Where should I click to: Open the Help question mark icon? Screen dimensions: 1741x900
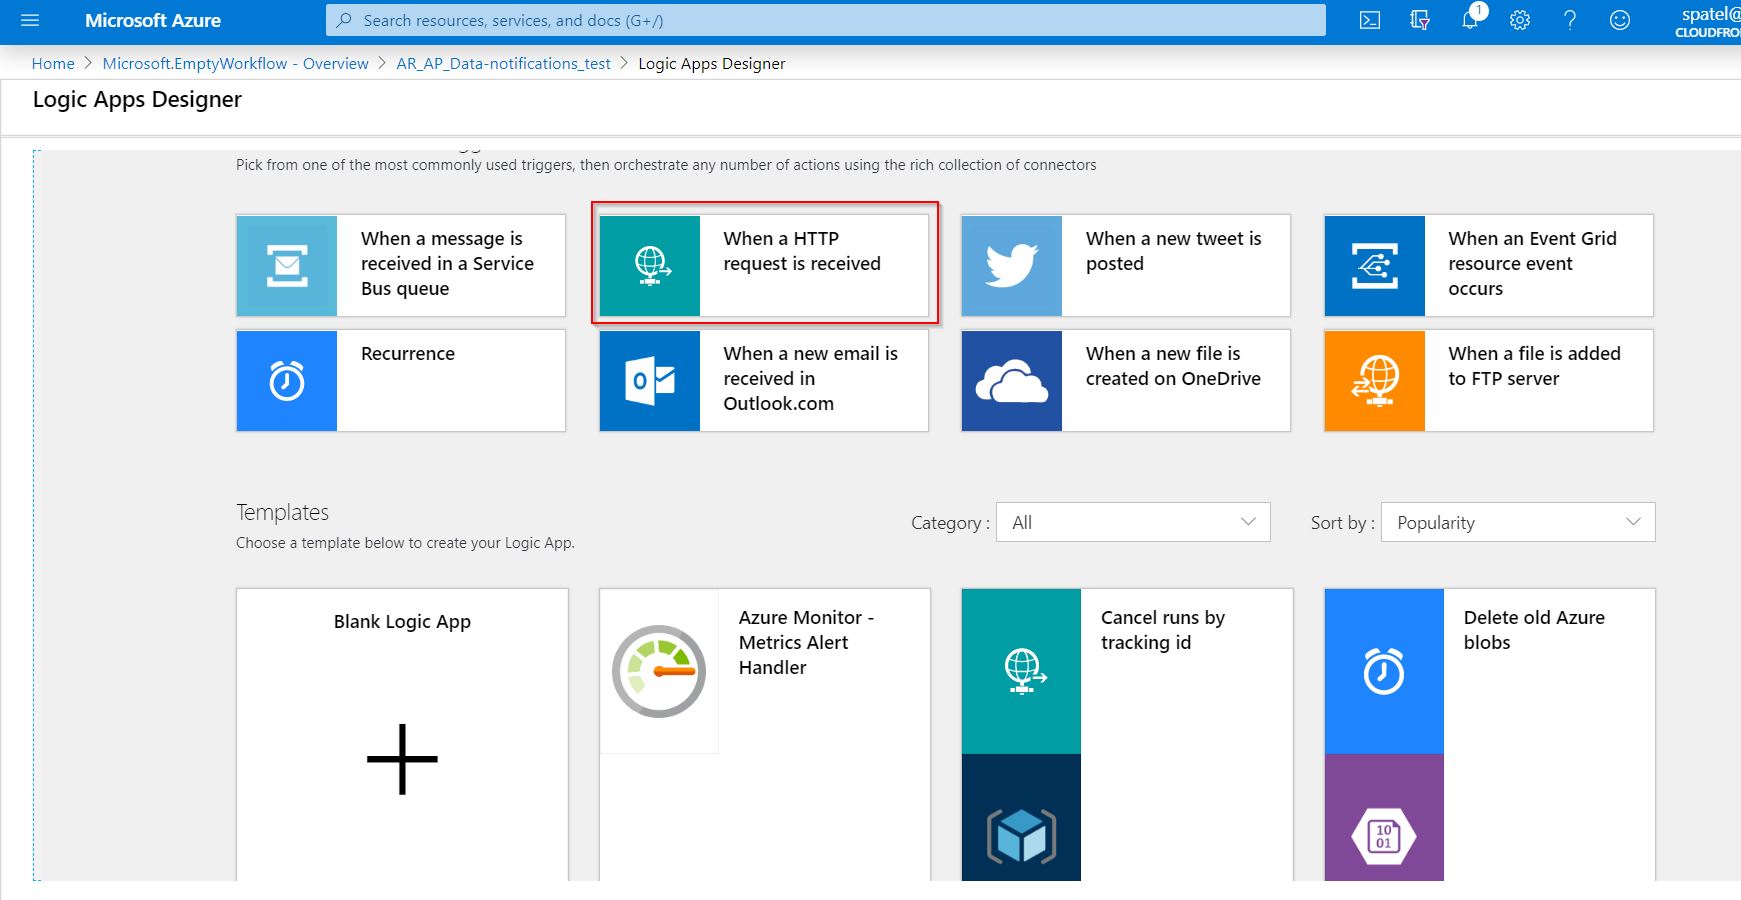click(x=1570, y=20)
